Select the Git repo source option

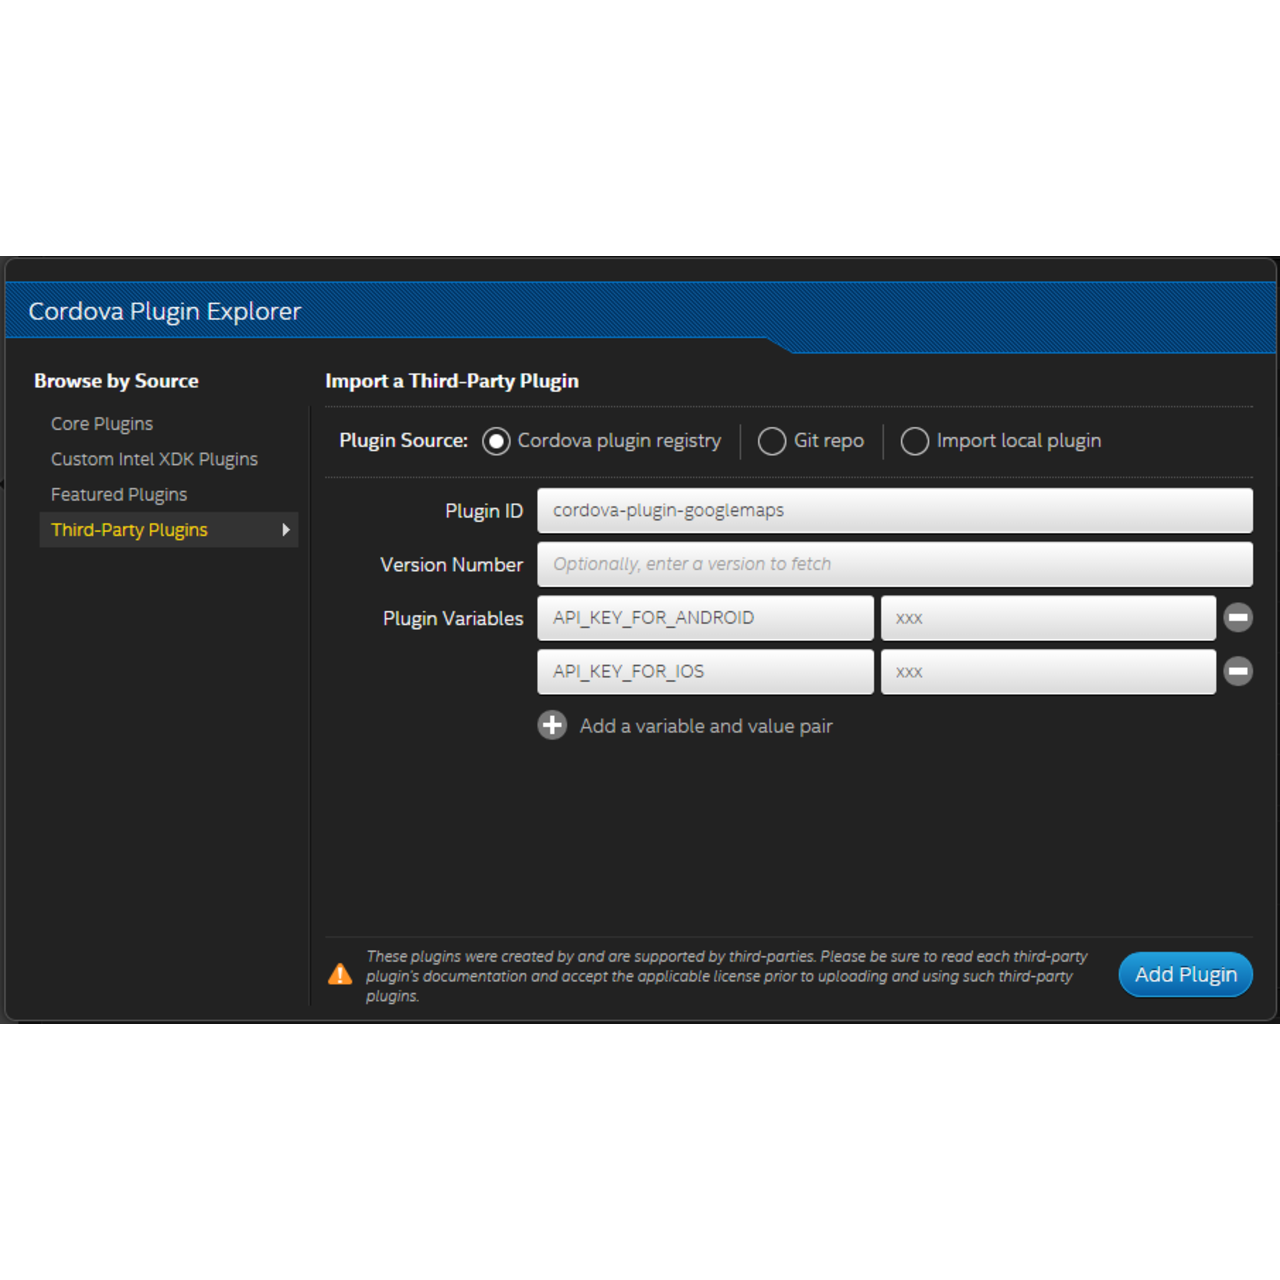point(772,441)
